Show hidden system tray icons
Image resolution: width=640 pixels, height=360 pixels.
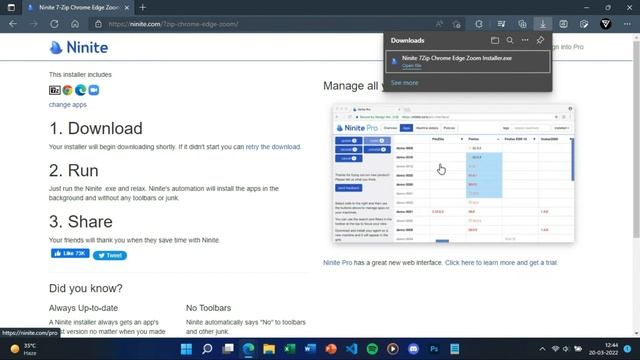pos(542,349)
